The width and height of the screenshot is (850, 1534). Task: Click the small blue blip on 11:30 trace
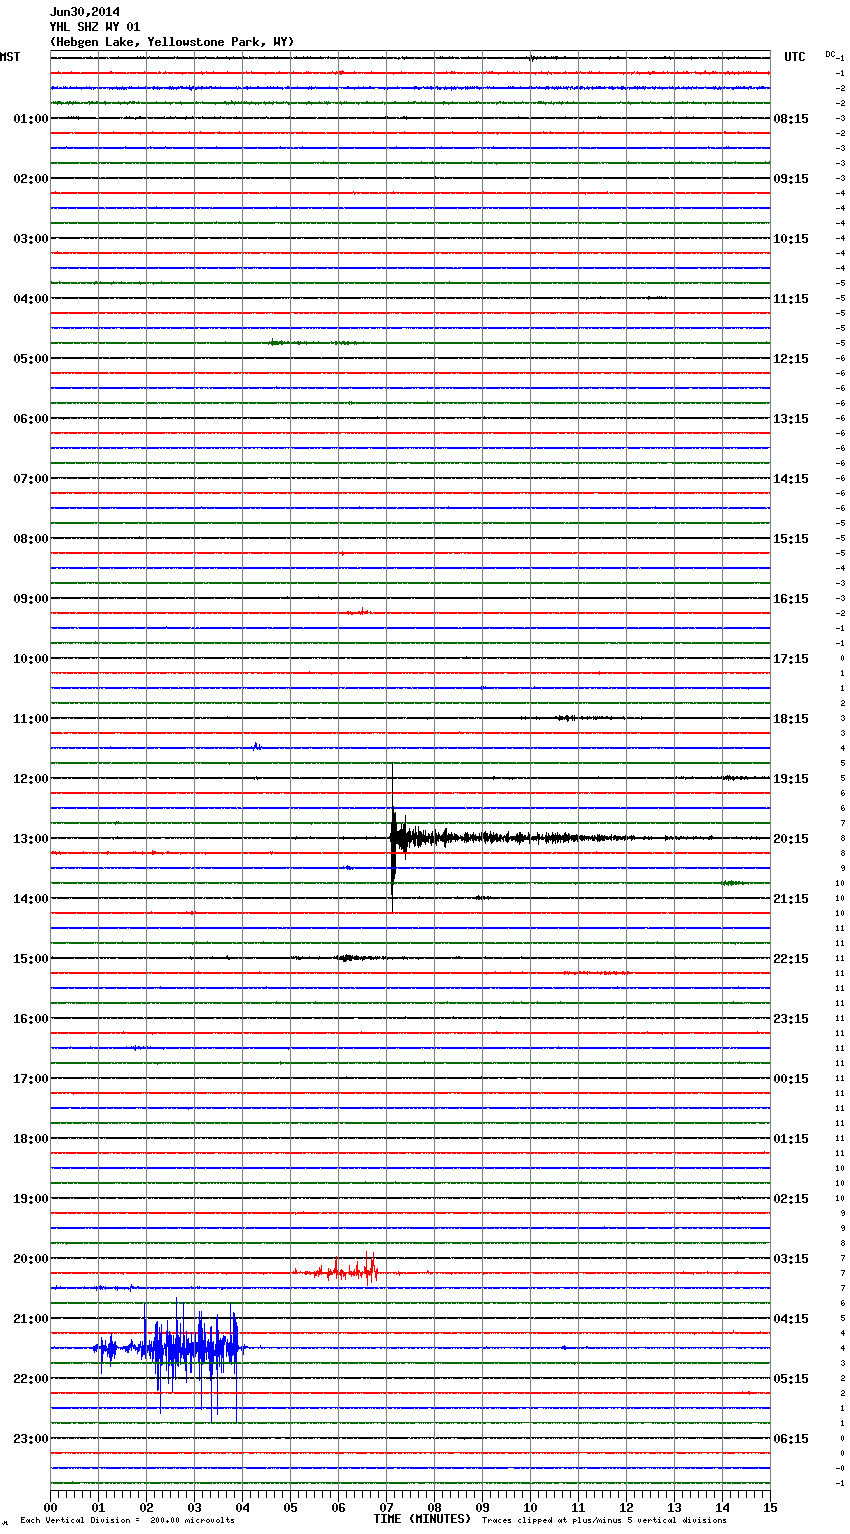point(256,746)
